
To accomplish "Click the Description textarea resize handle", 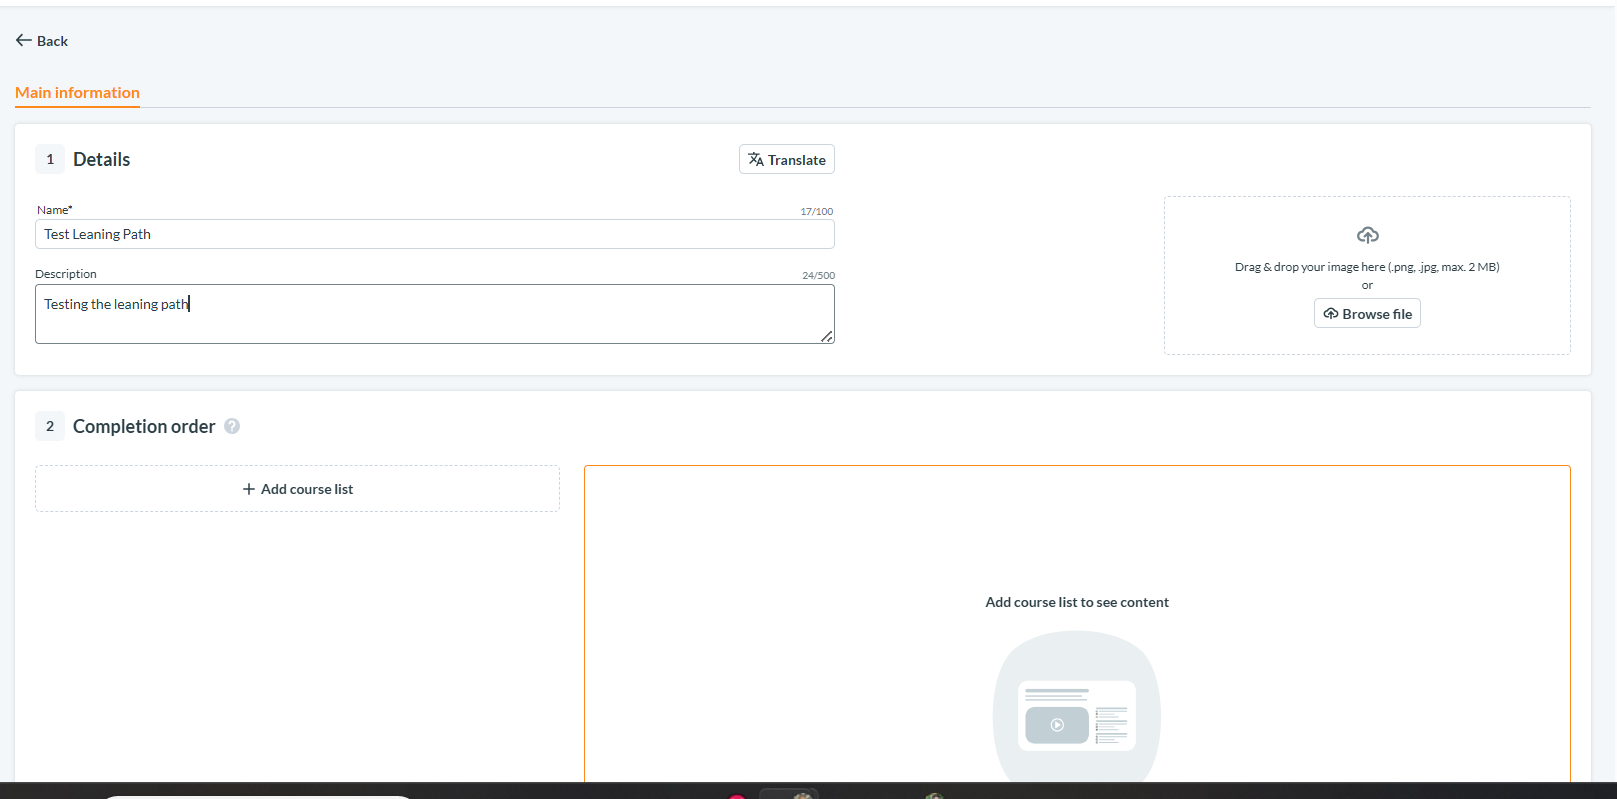I will (x=827, y=337).
